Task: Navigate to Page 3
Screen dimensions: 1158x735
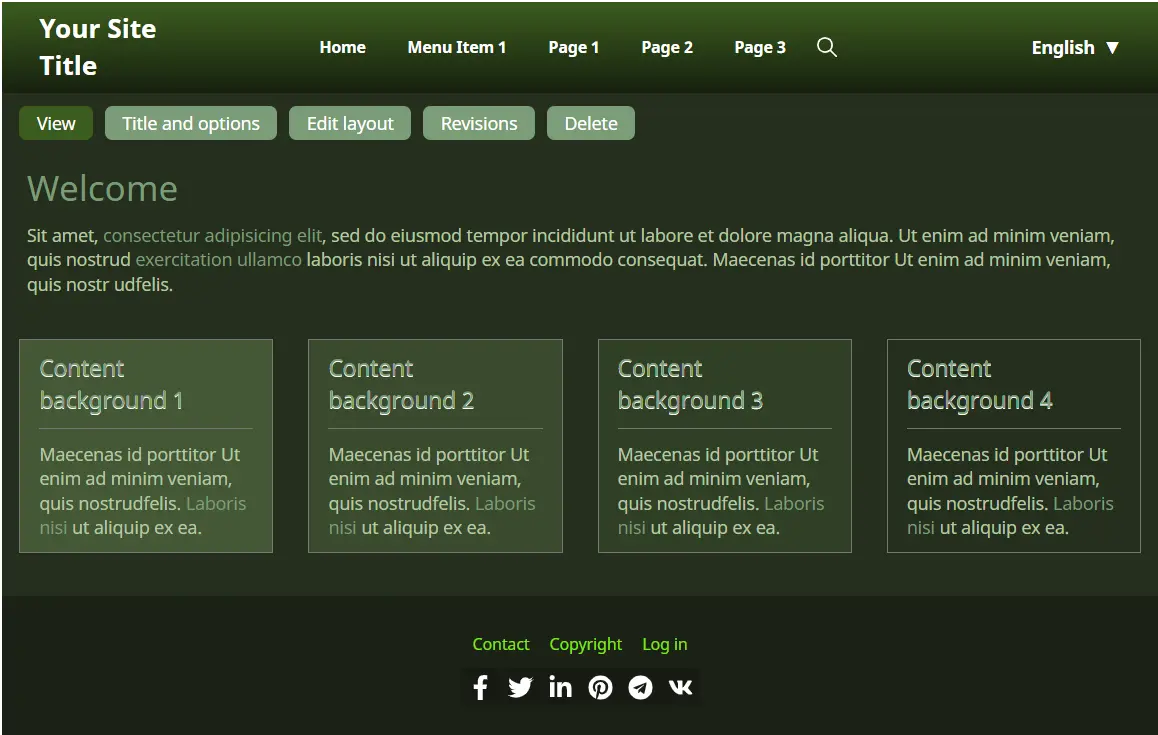Action: coord(759,47)
